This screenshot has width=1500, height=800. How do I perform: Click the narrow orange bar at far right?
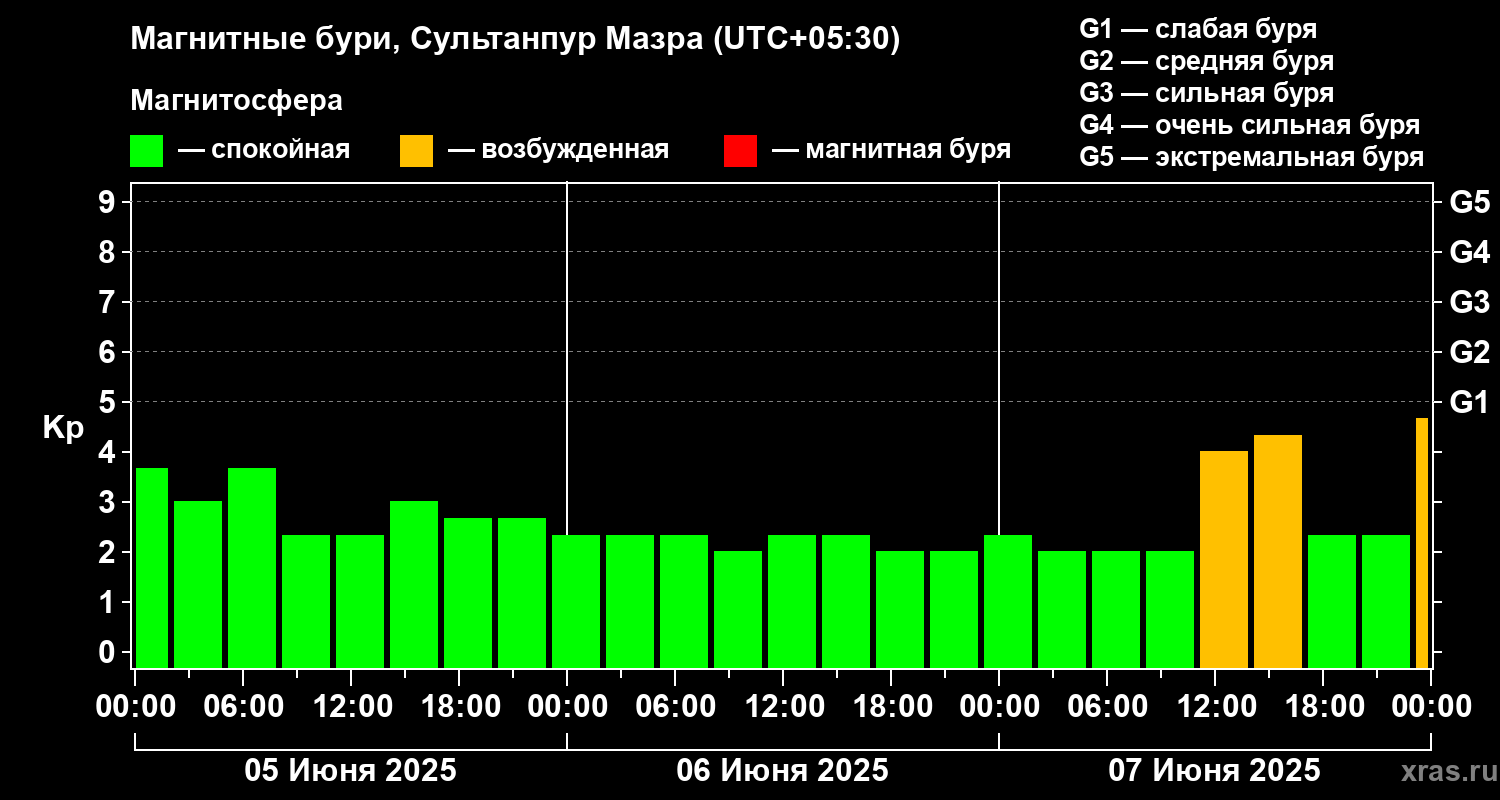tap(1421, 543)
